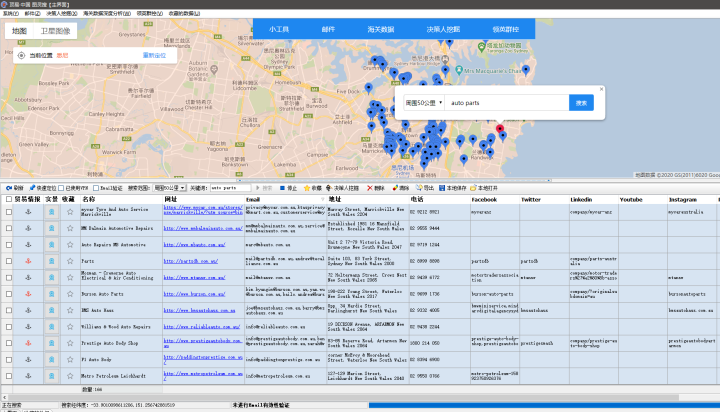The image size is (720, 412).
Task: Click the left arrow of the table scrollbar
Action: pyautogui.click(x=4, y=397)
